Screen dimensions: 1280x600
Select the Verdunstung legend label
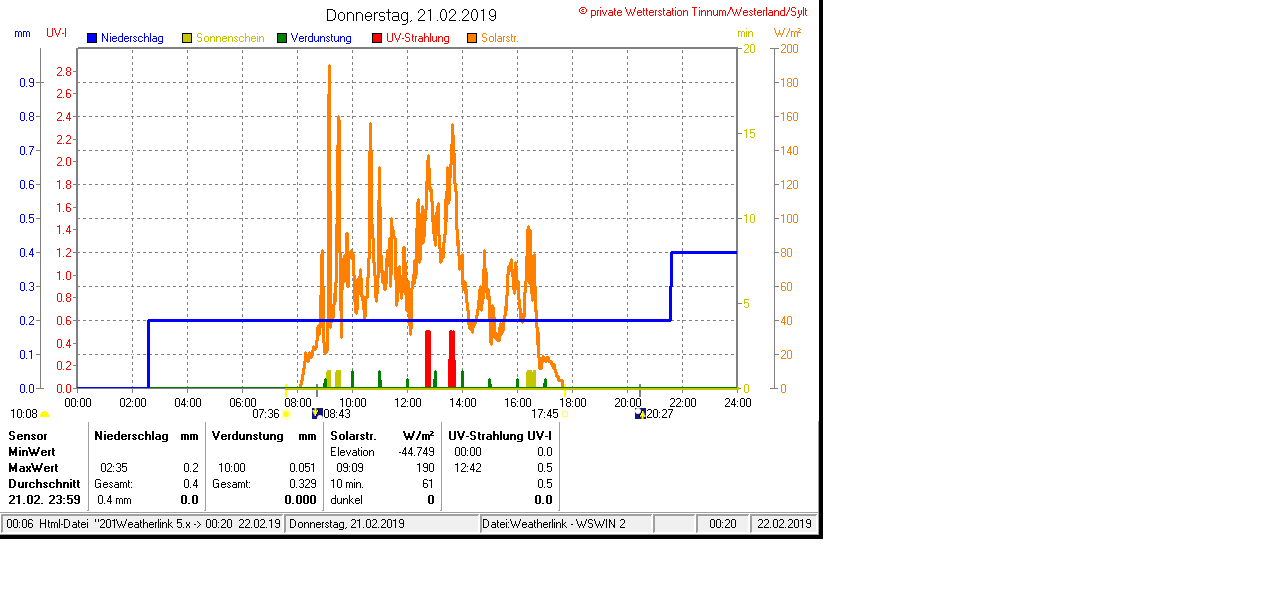point(321,38)
